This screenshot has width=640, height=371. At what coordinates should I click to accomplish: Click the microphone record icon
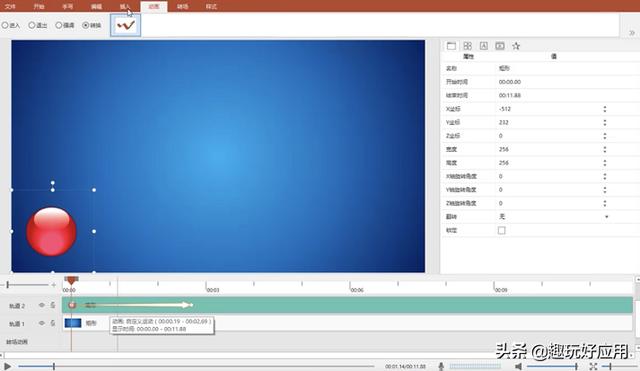441,366
